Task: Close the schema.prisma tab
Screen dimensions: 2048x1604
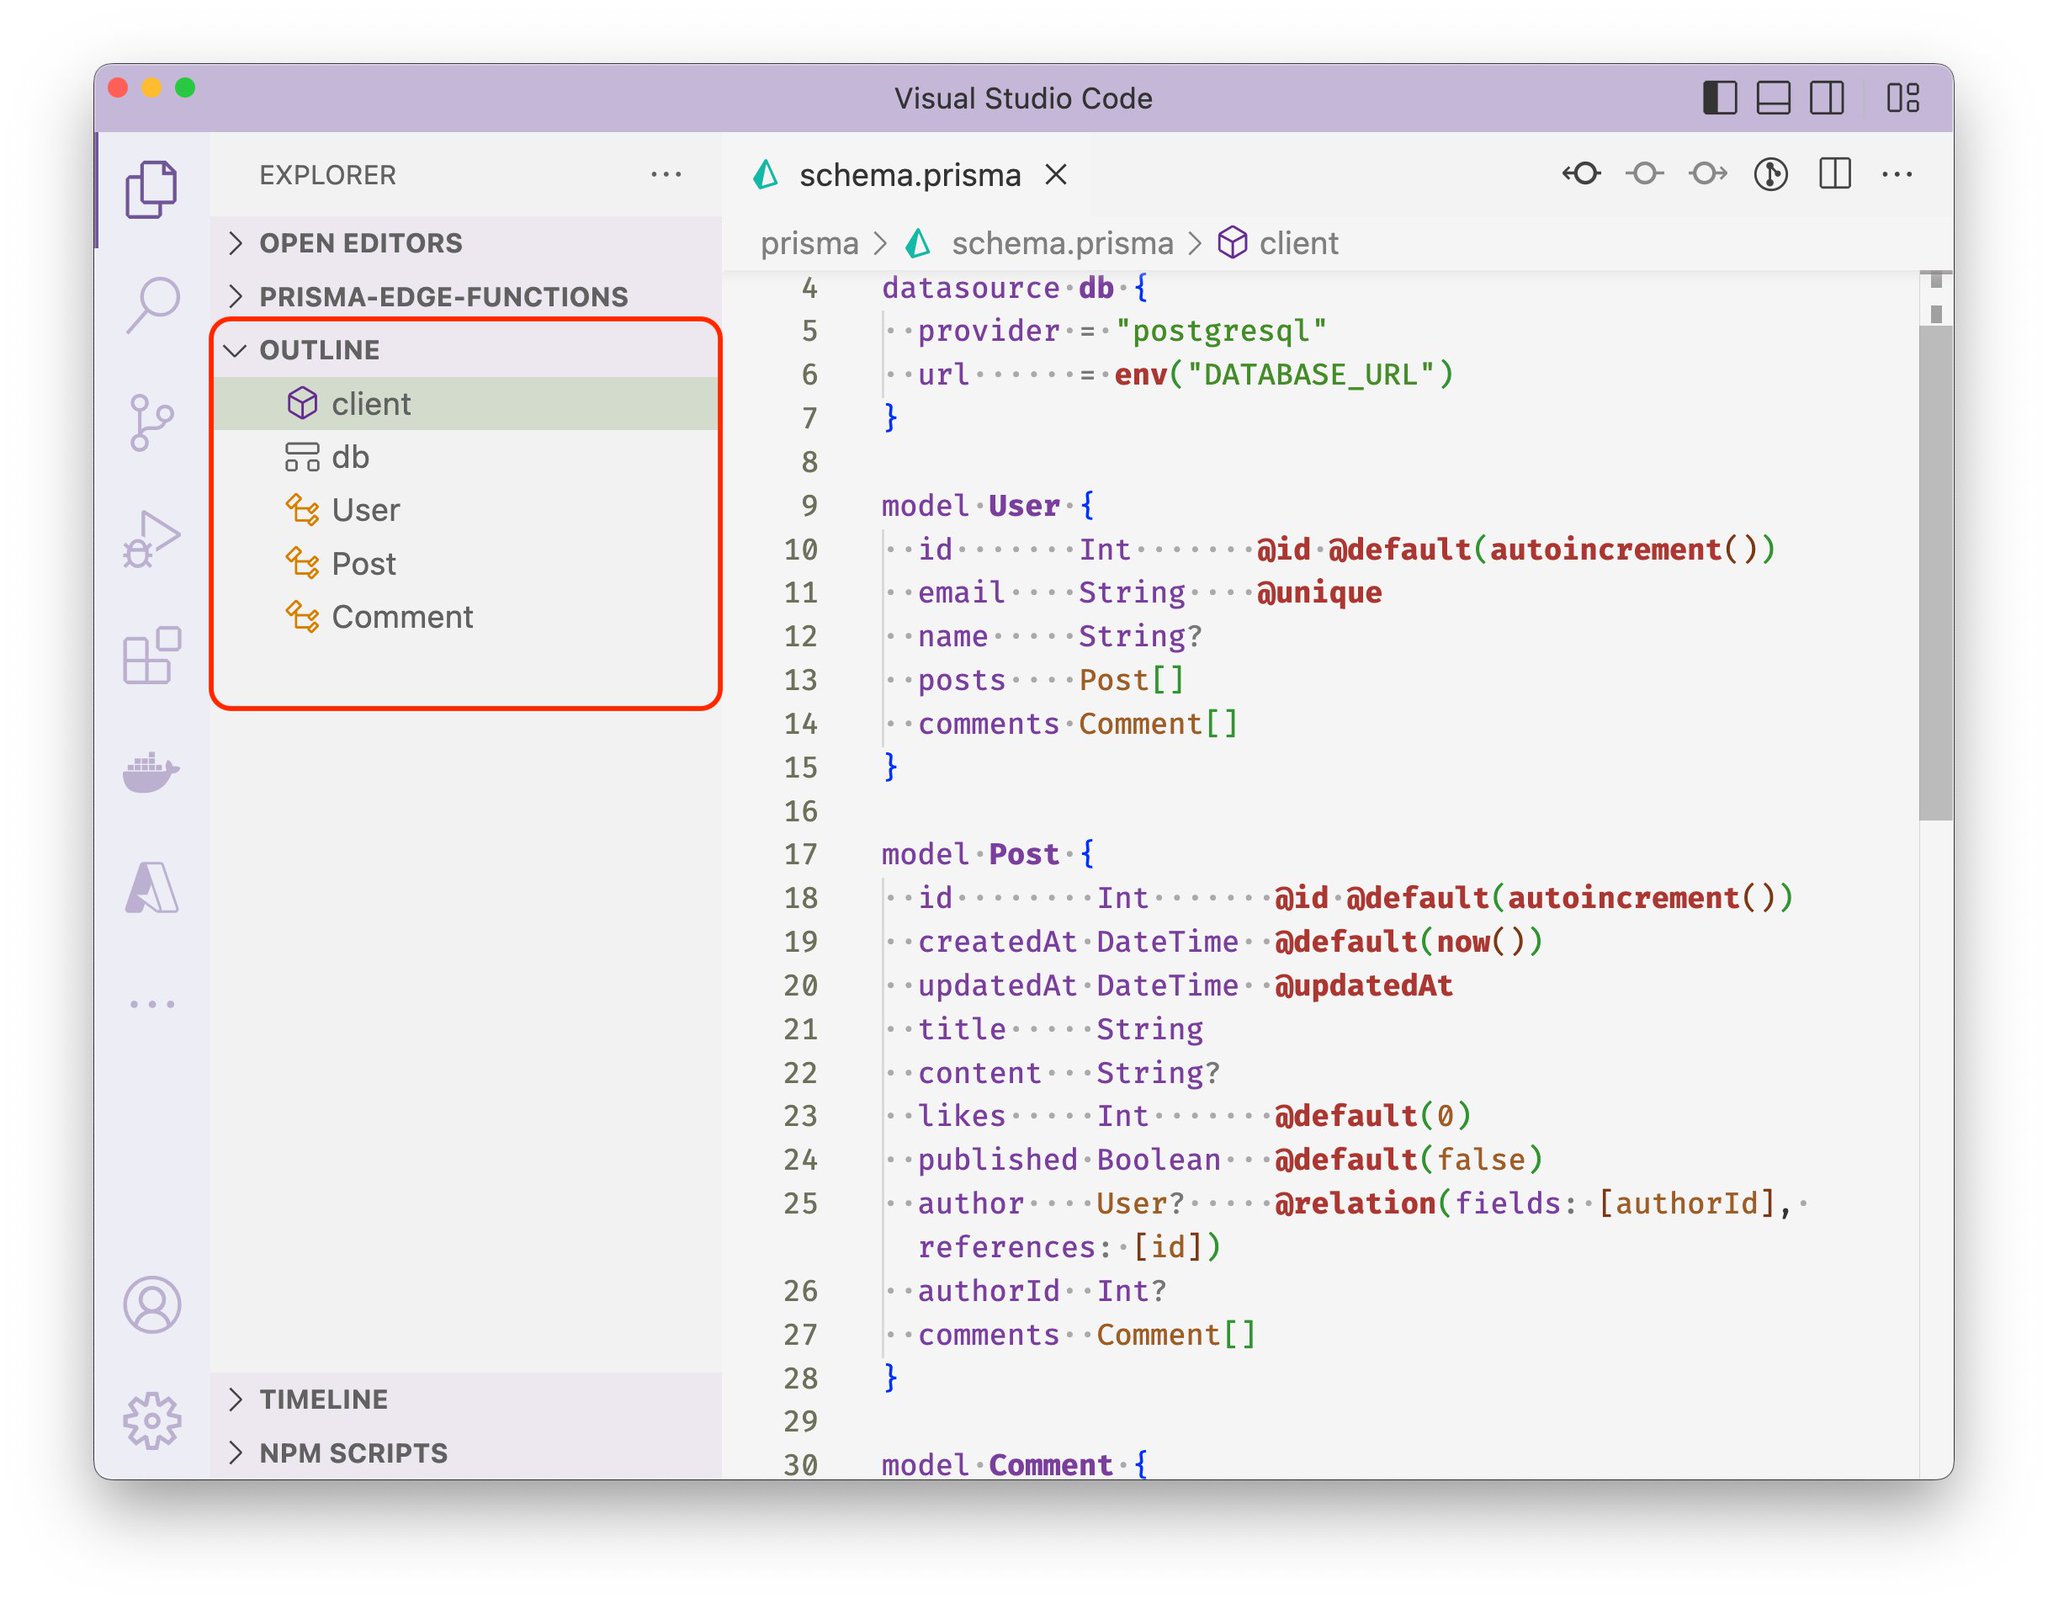Action: click(x=1056, y=175)
